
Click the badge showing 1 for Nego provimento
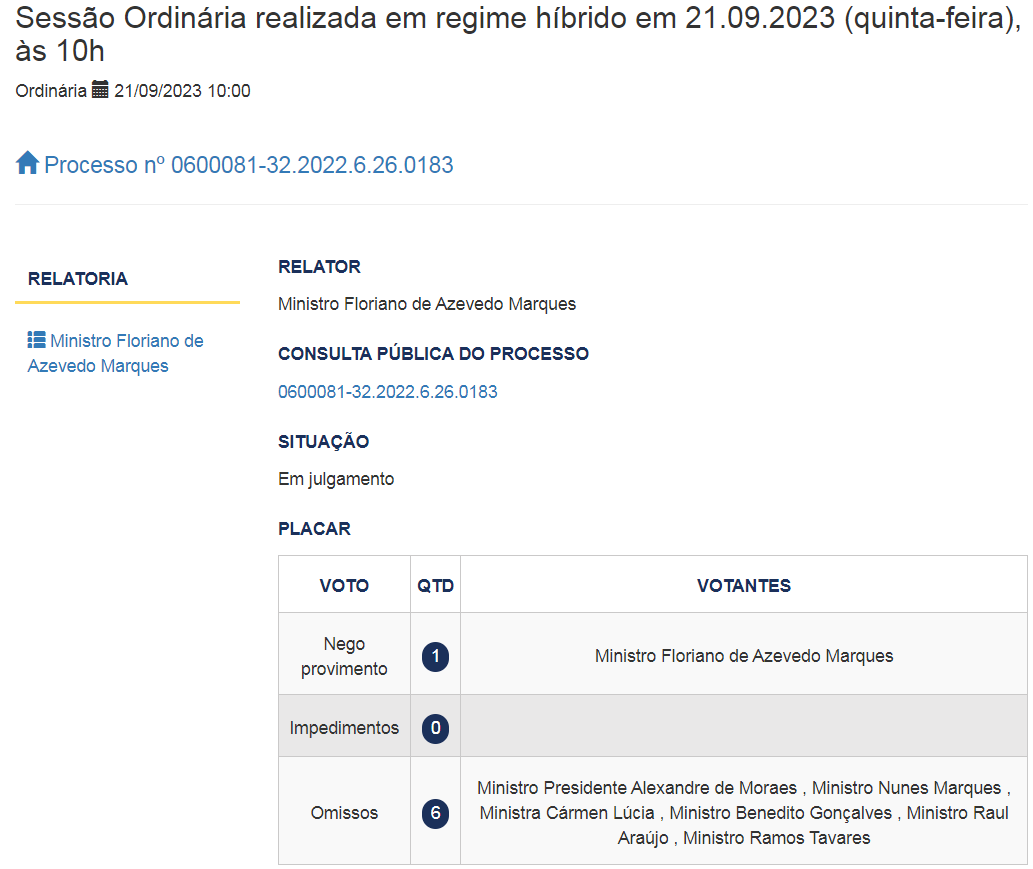coord(435,656)
